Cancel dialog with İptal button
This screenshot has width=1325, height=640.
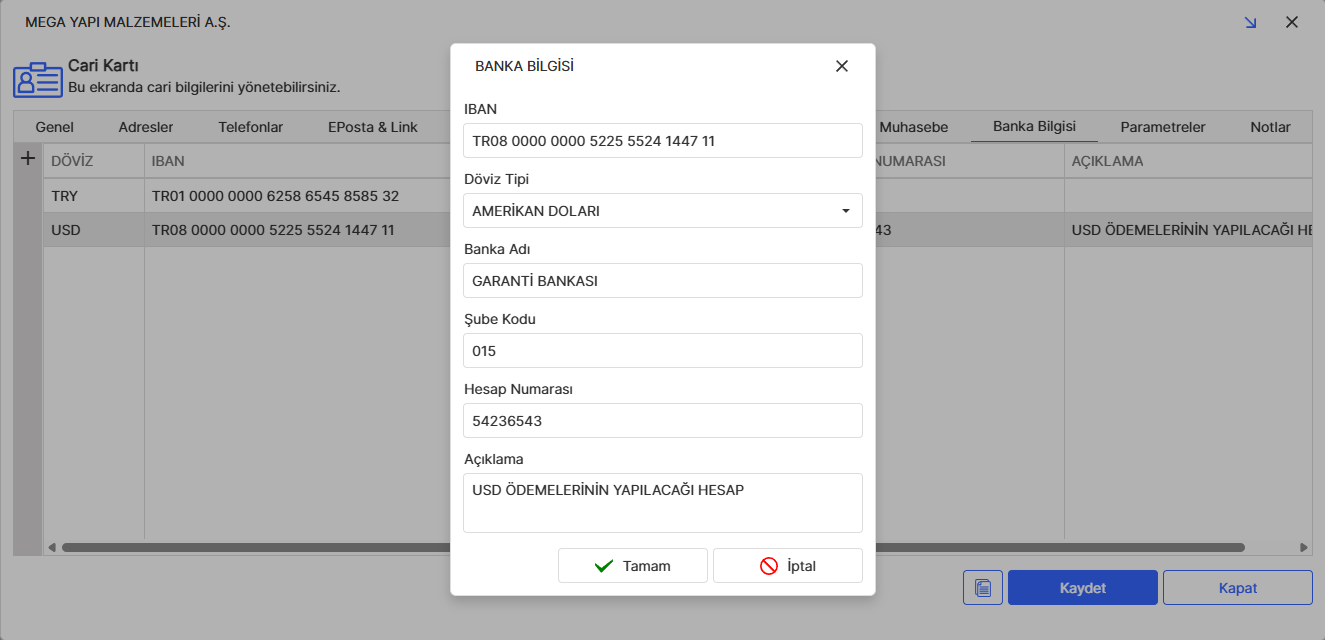point(787,566)
